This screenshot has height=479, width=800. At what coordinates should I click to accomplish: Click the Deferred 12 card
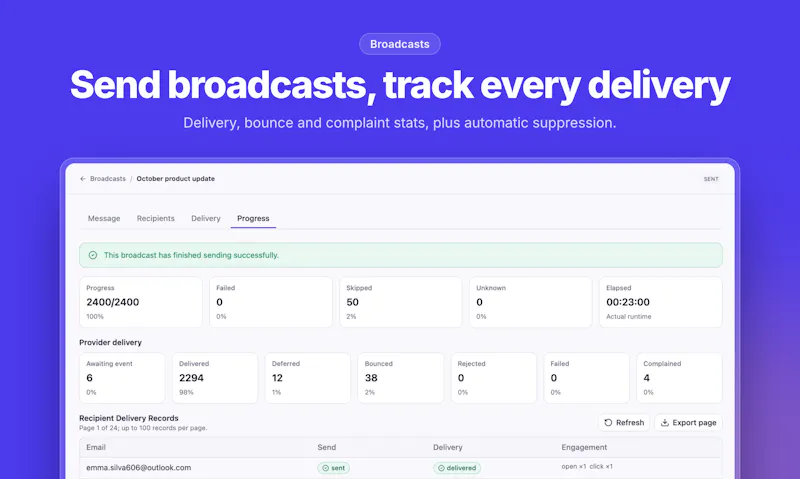(308, 378)
